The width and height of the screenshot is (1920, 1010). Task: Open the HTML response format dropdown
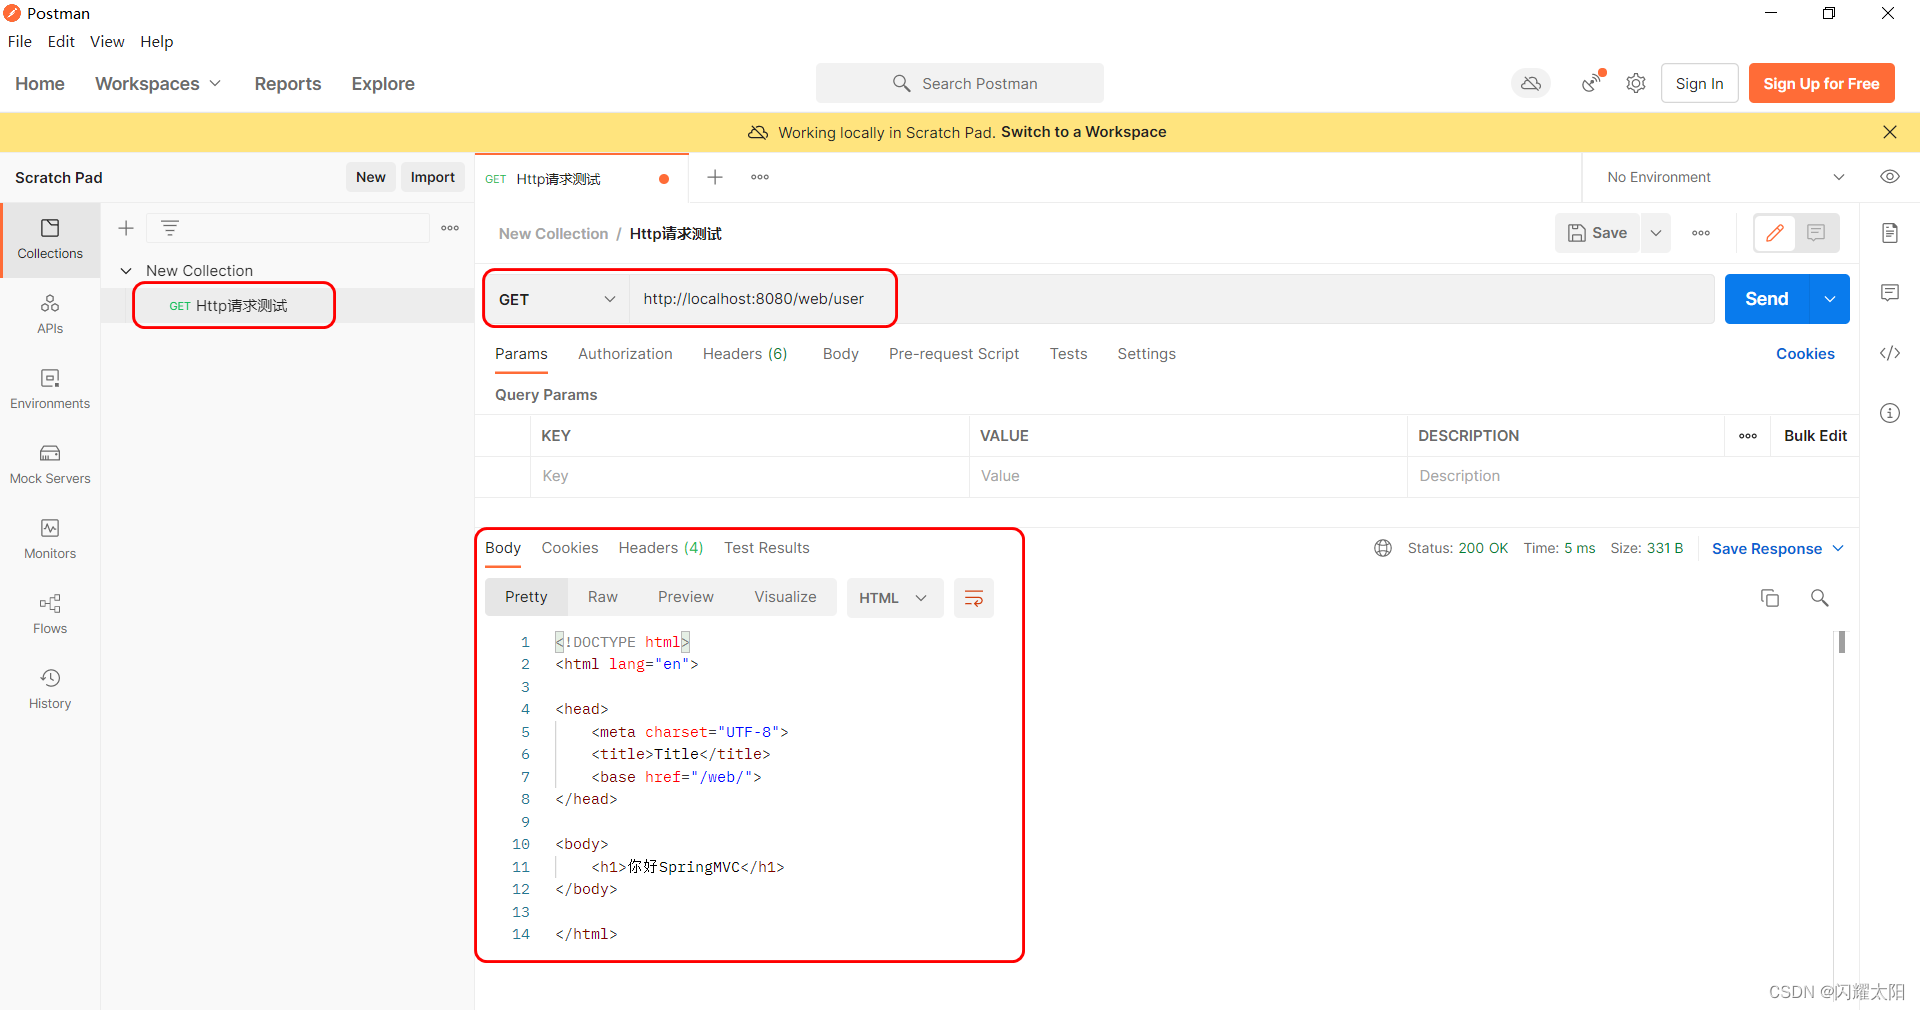[x=895, y=598]
